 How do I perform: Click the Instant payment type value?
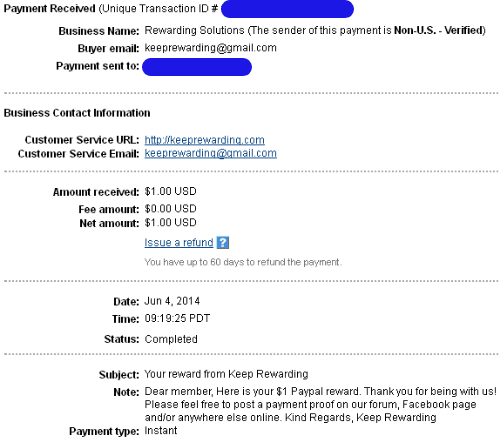tap(161, 430)
